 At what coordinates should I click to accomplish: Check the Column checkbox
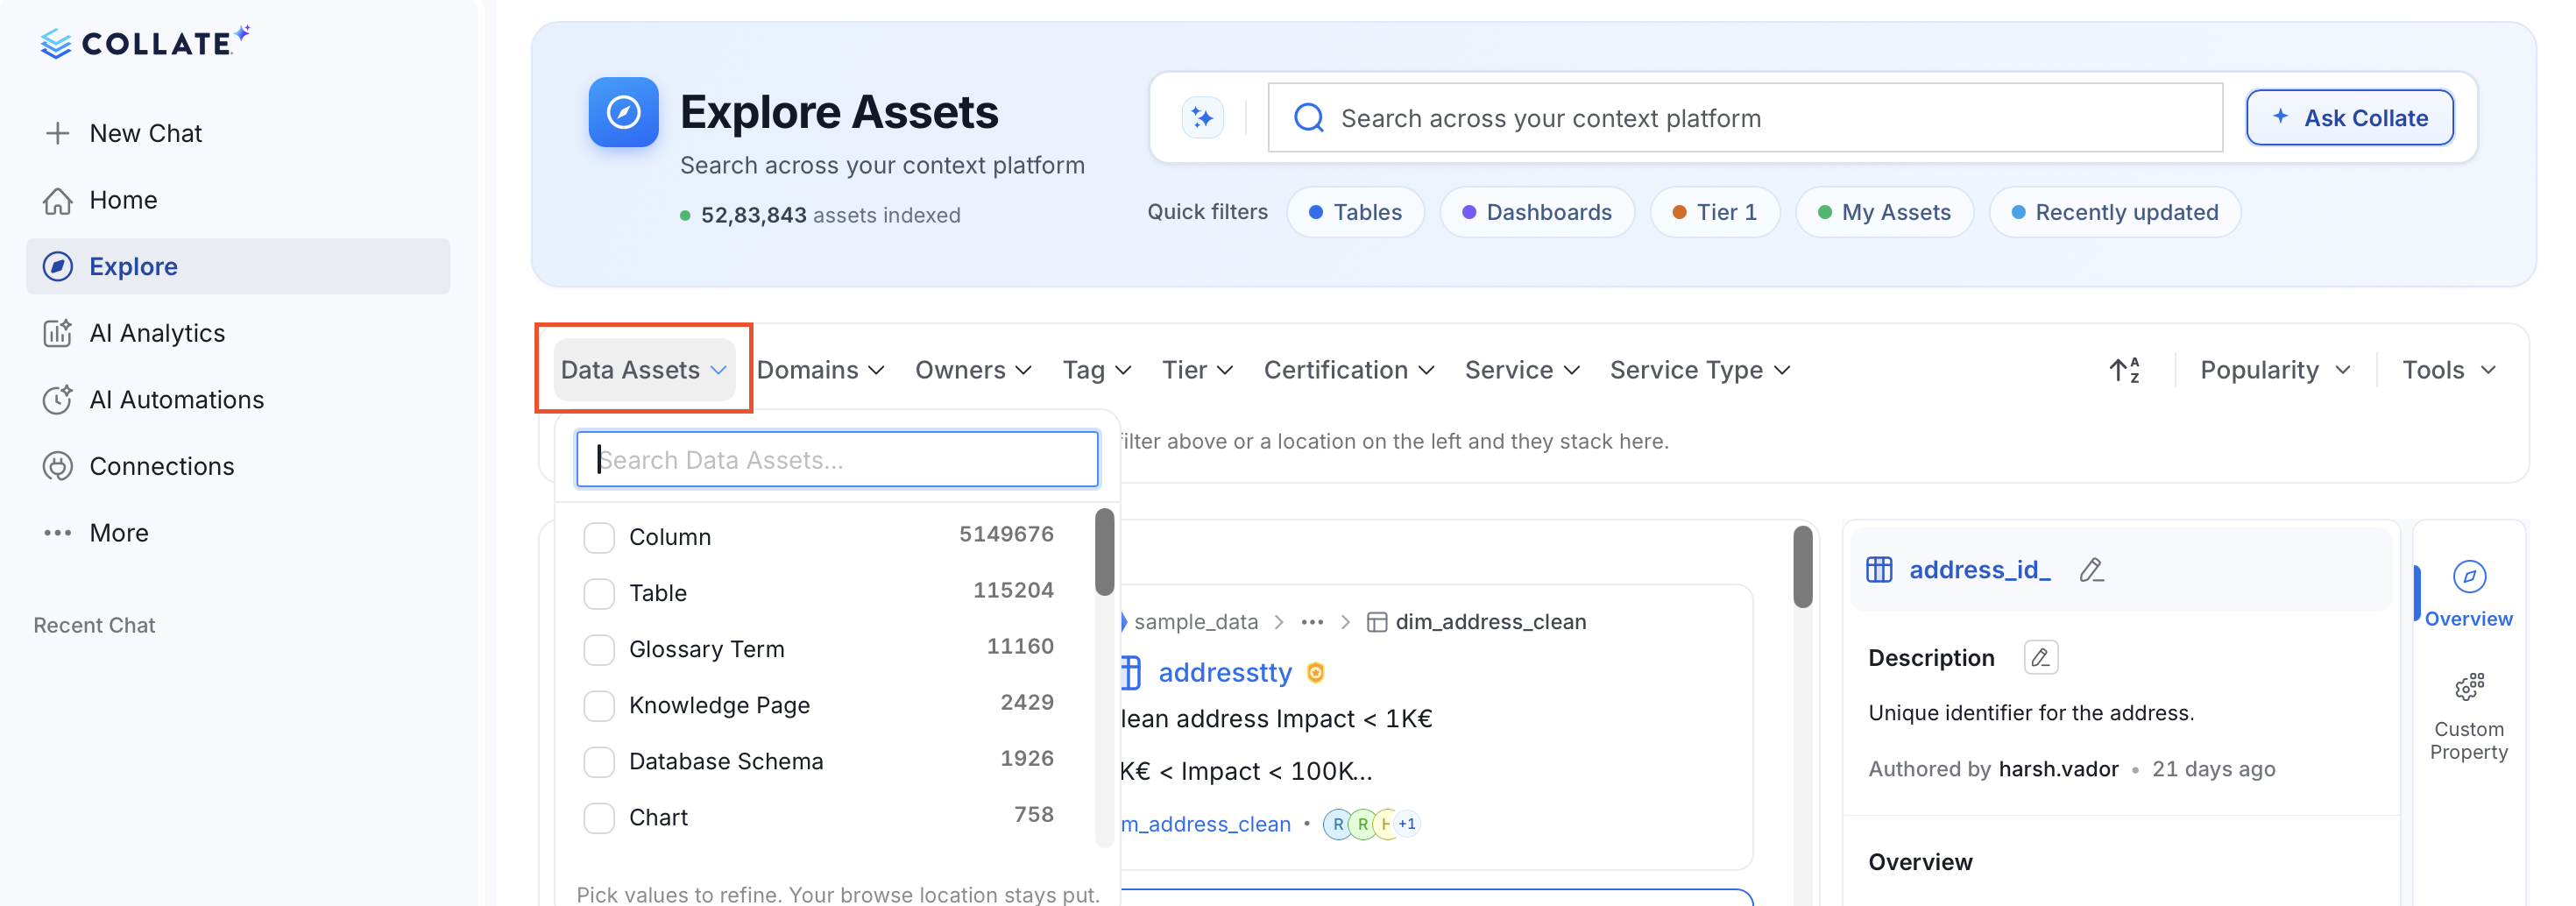pyautogui.click(x=599, y=537)
